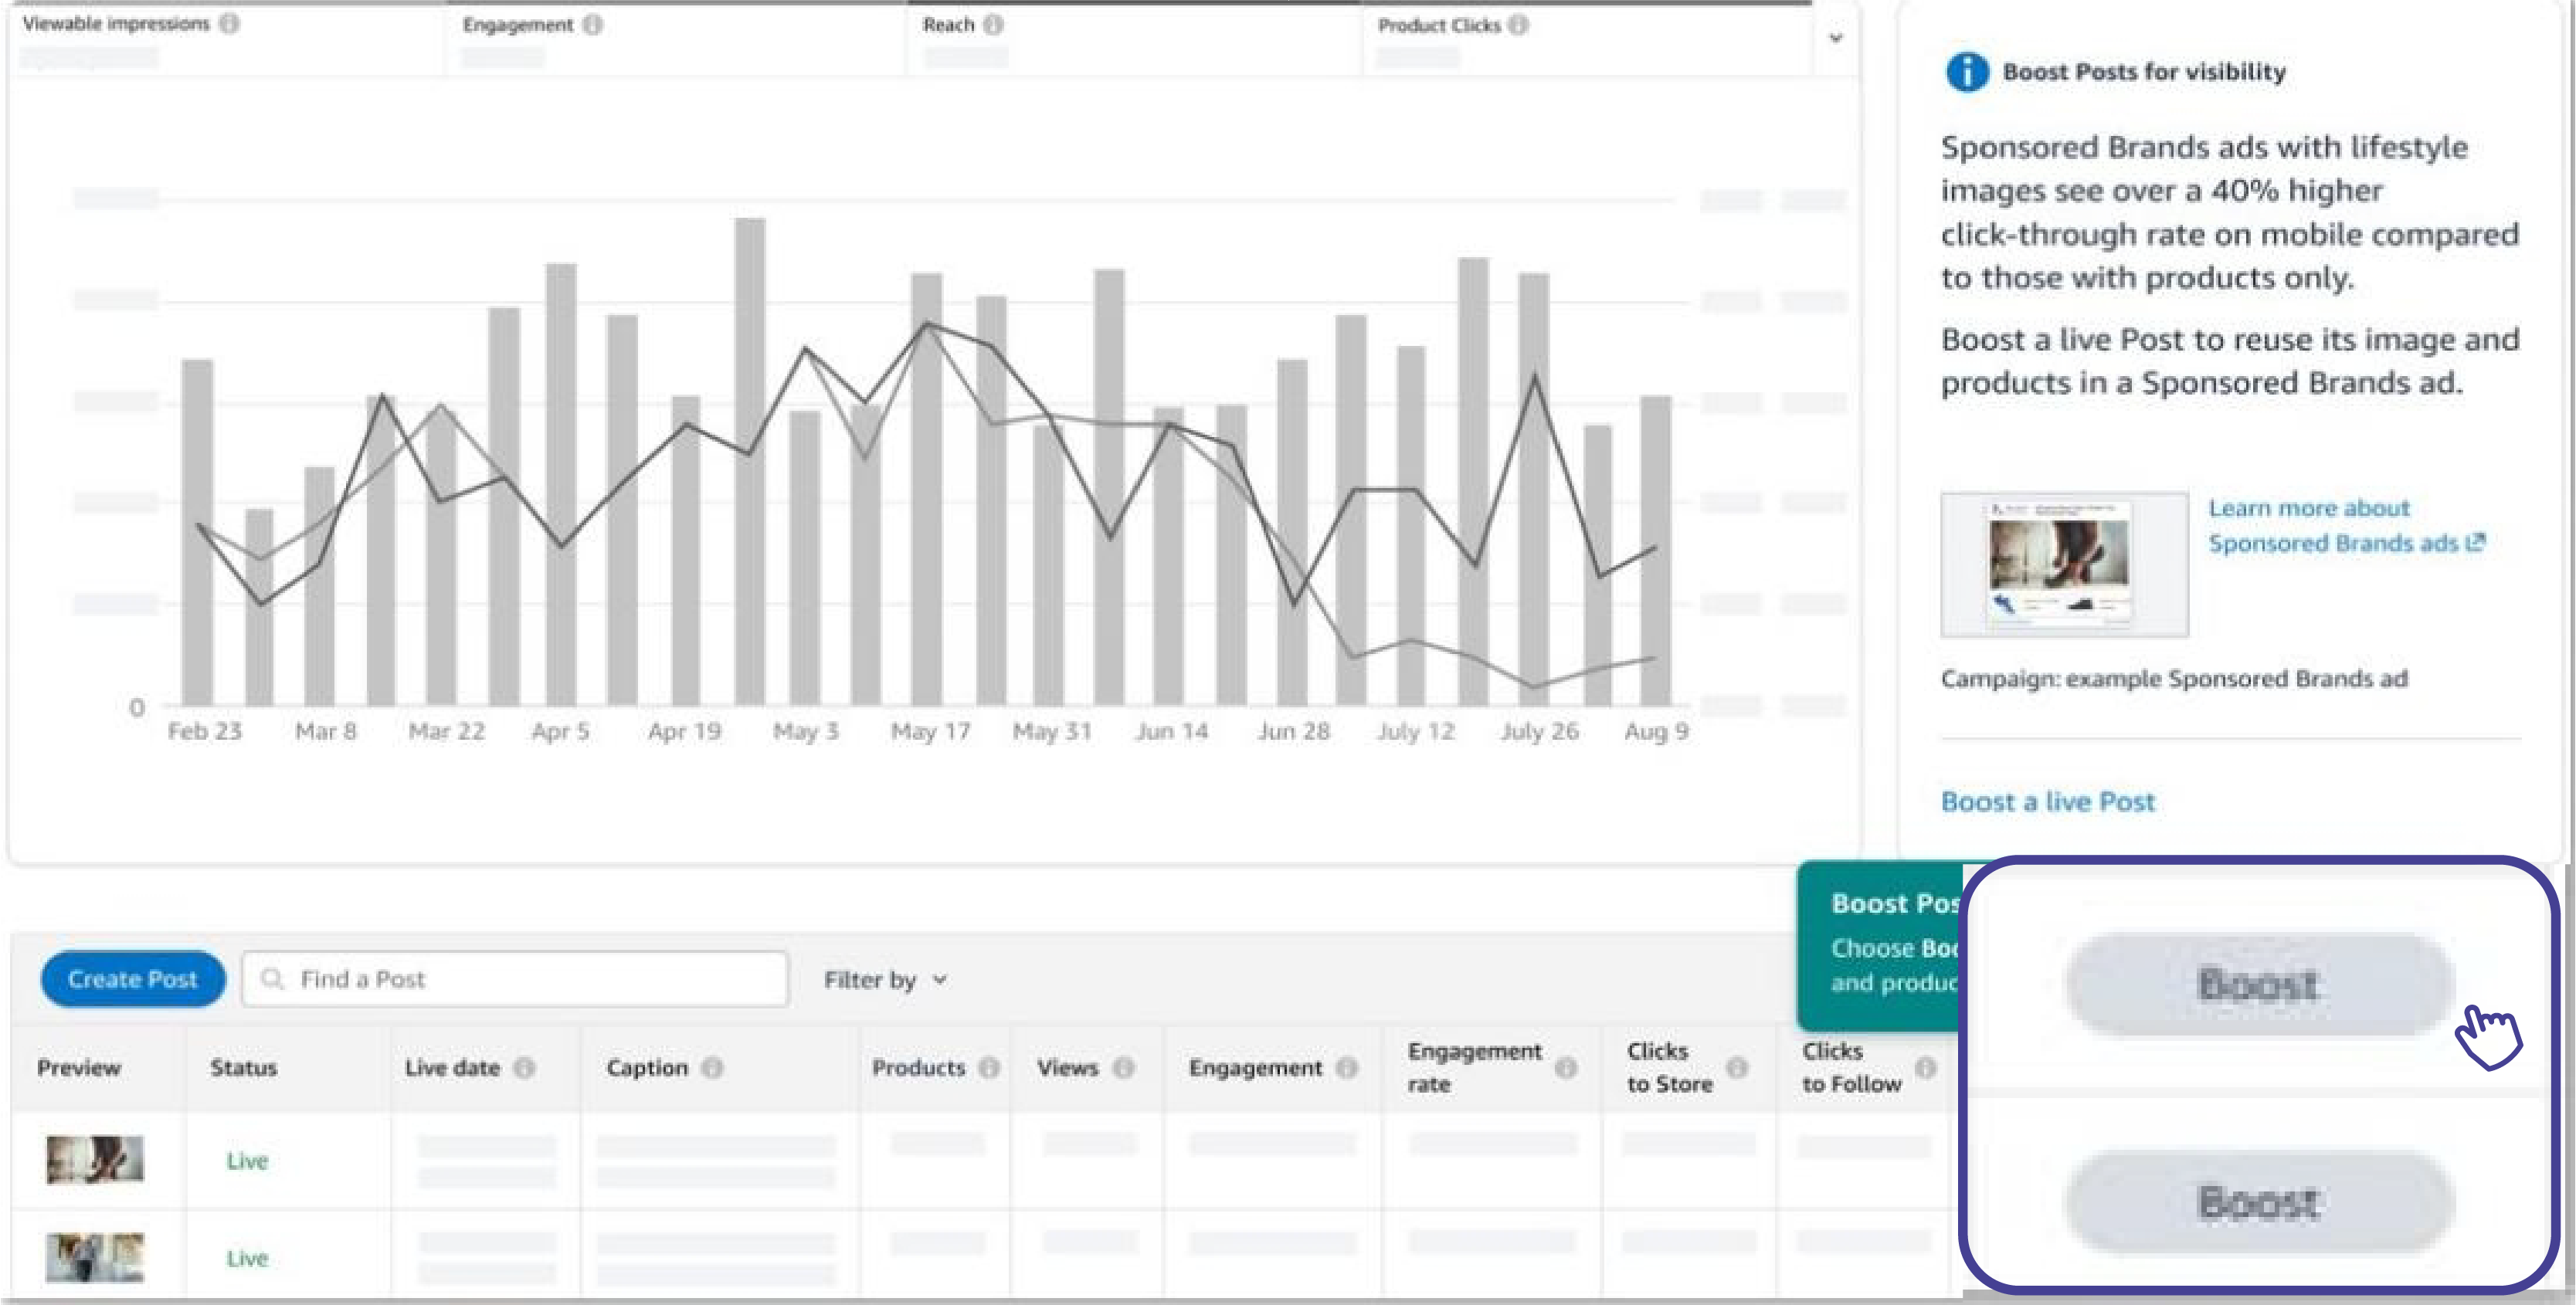The height and width of the screenshot is (1305, 2576).
Task: Click info icon next to Products column
Action: (989, 1068)
